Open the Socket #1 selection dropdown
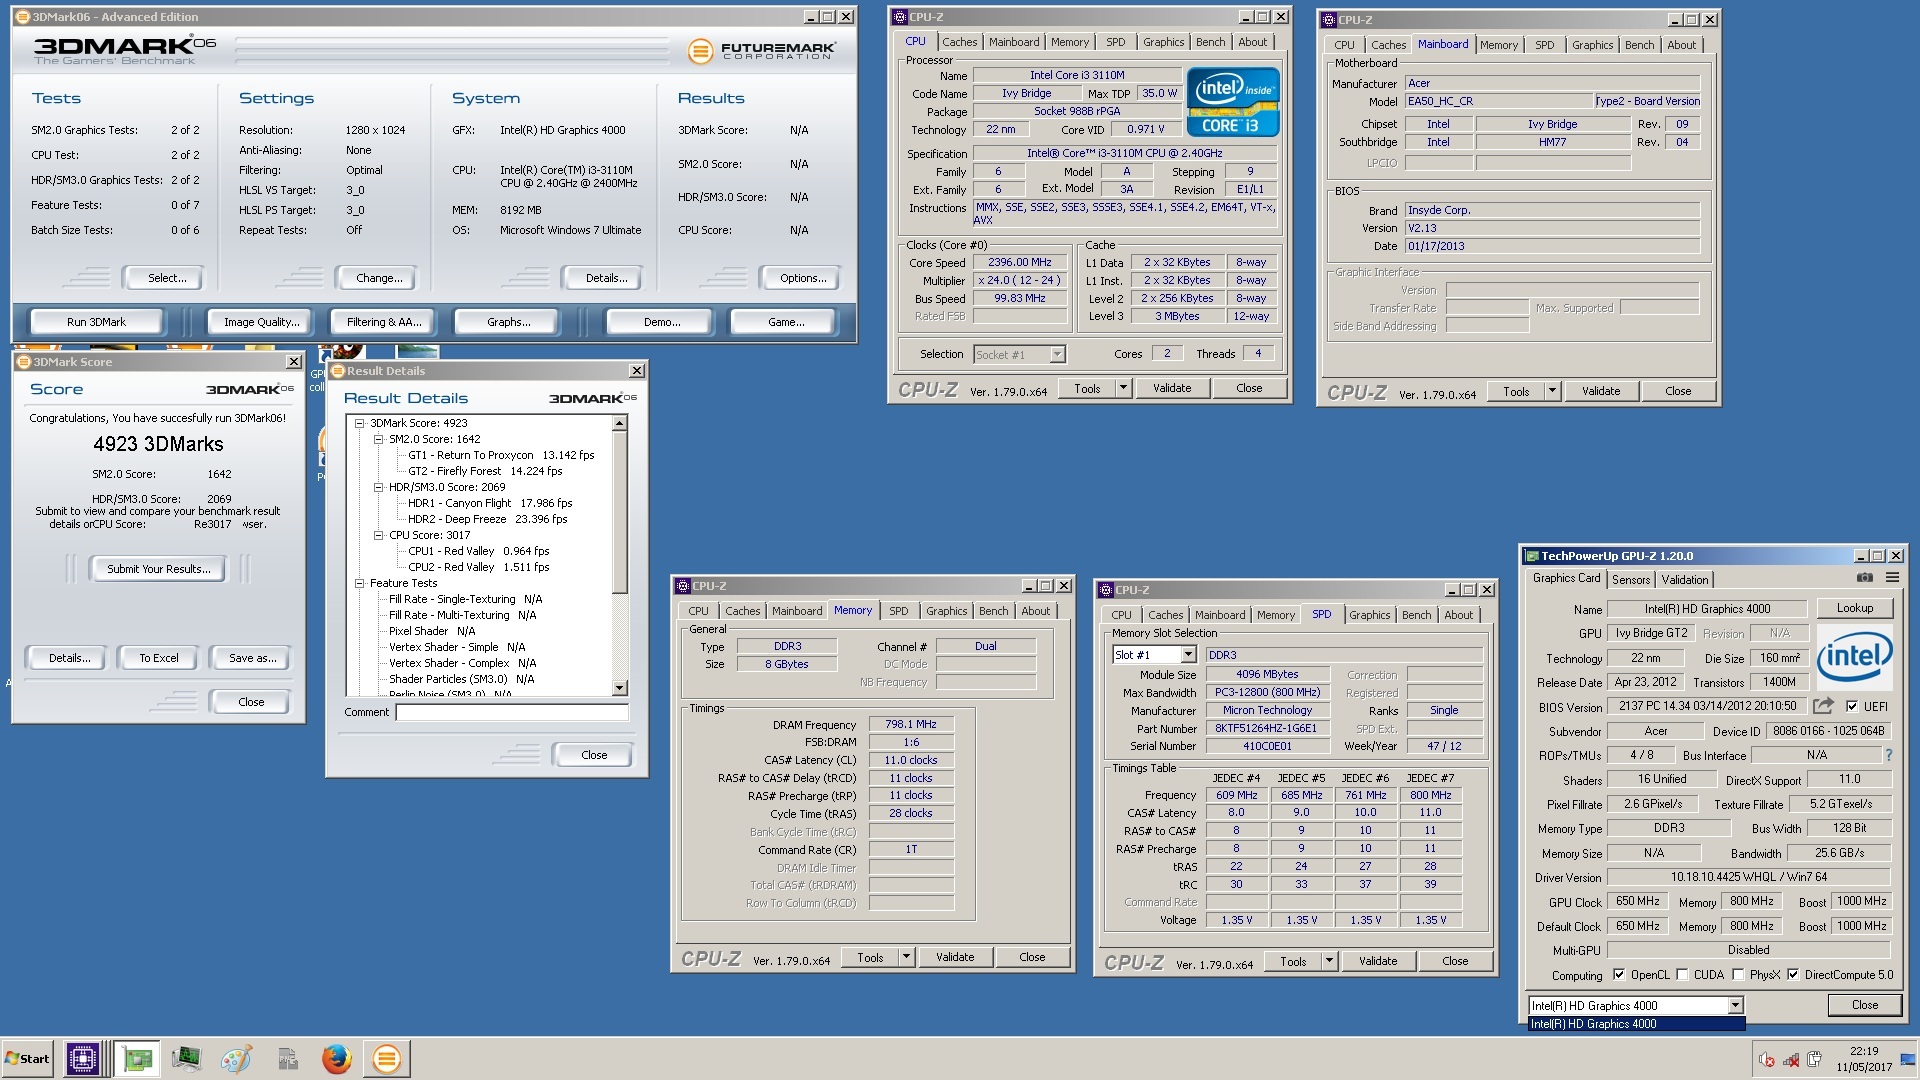This screenshot has height=1080, width=1920. (x=1057, y=354)
